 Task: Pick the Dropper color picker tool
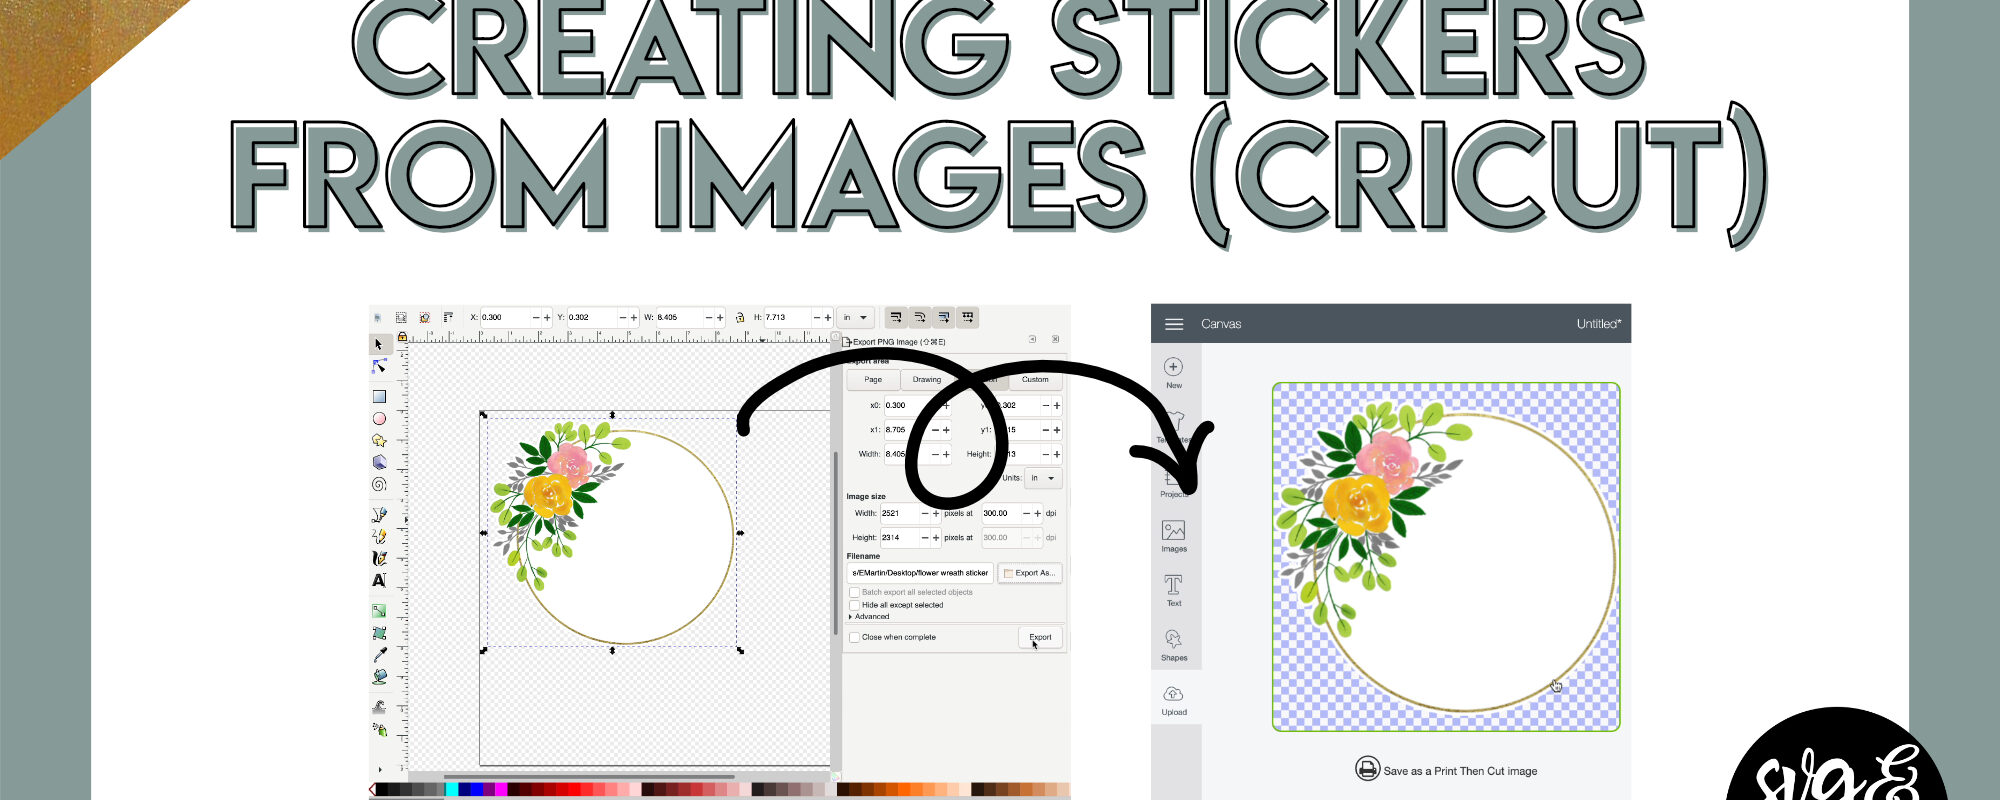[379, 655]
